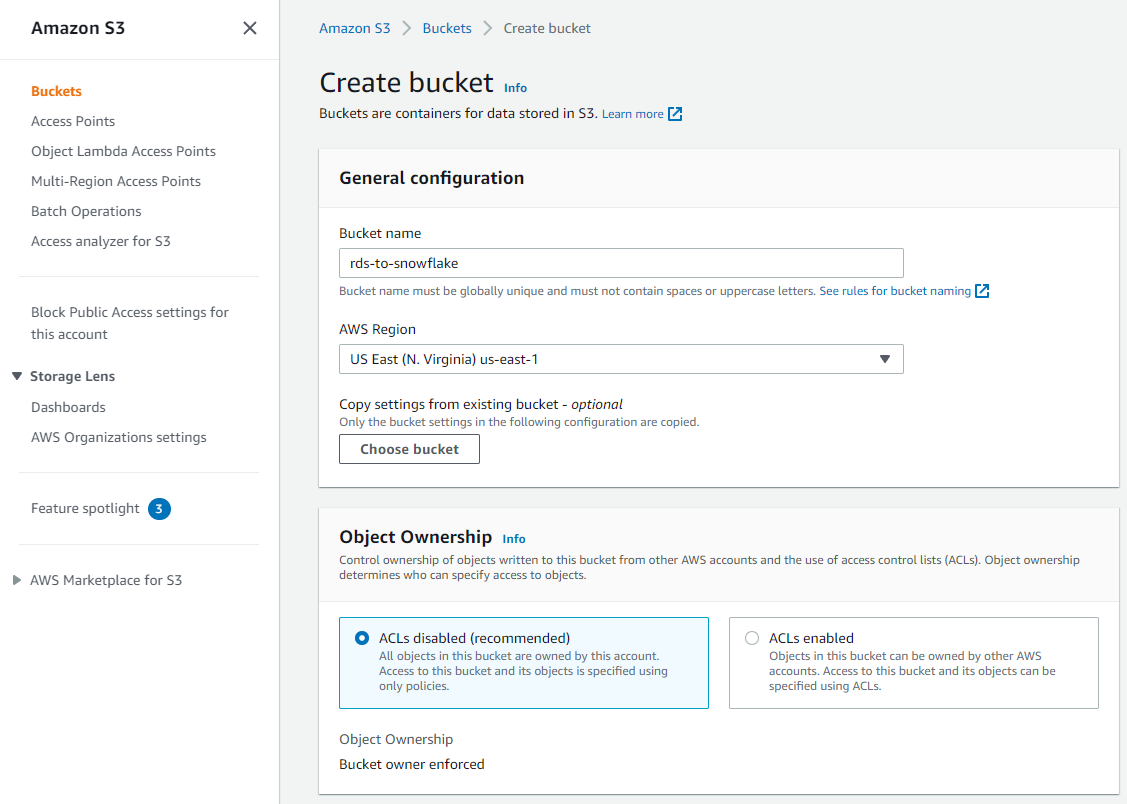
Task: Click Amazon S3 breadcrumb link
Action: 354,28
